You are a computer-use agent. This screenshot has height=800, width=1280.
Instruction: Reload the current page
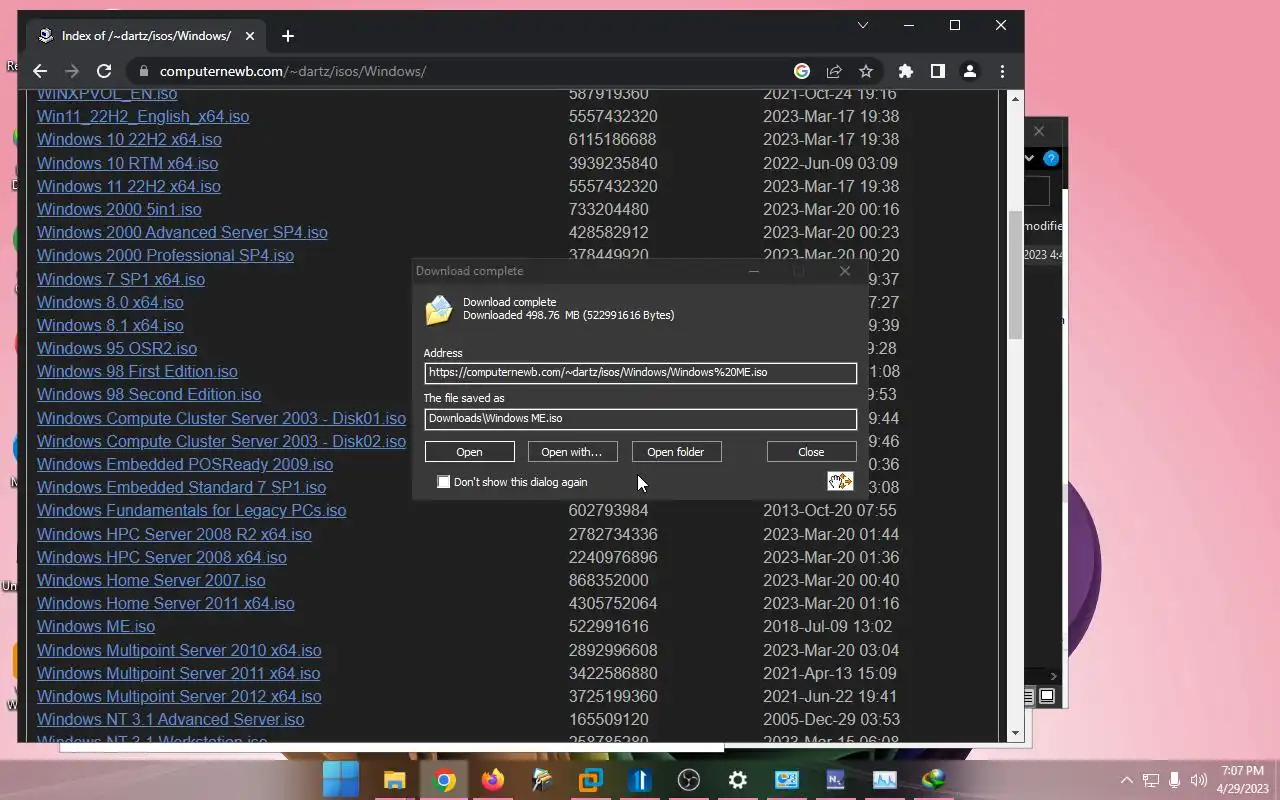coord(104,71)
